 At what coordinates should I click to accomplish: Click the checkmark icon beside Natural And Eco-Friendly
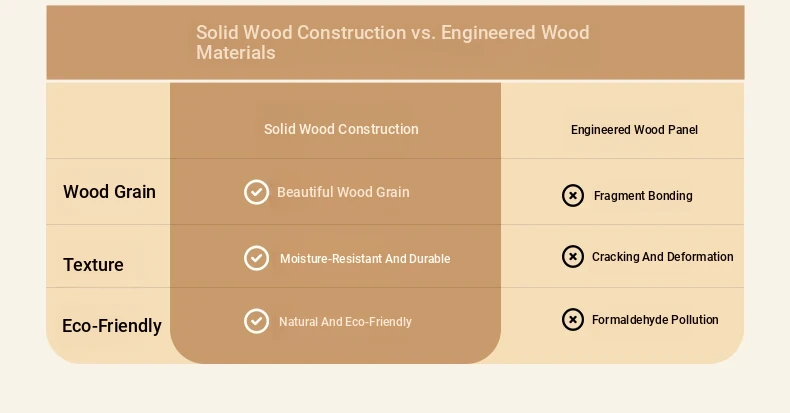tap(256, 321)
